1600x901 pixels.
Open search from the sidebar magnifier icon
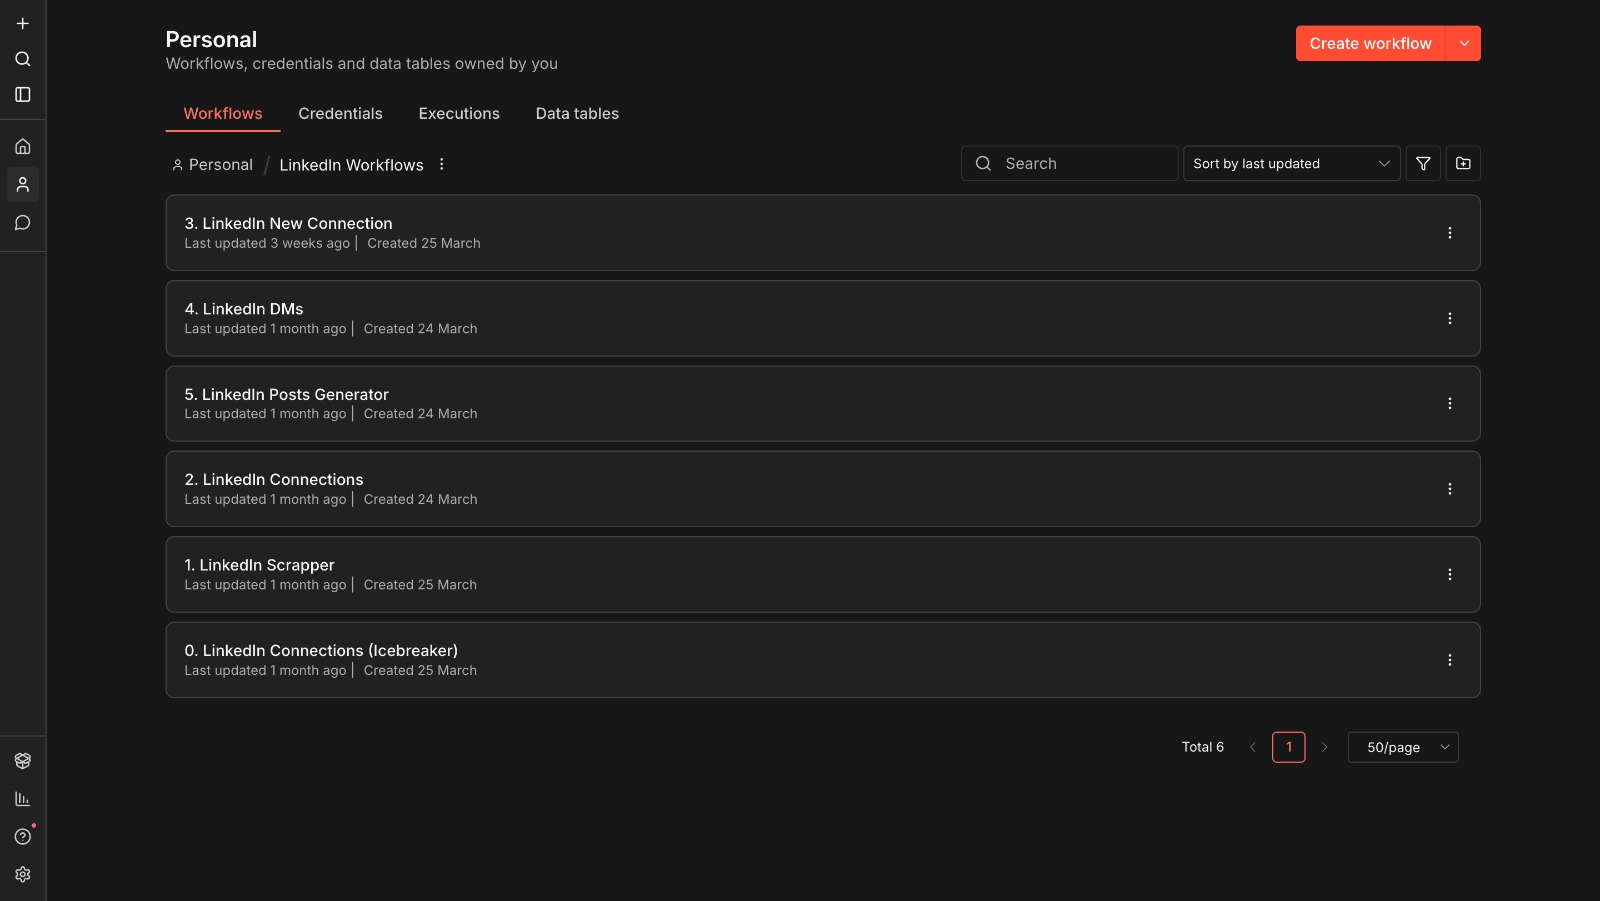pyautogui.click(x=22, y=59)
